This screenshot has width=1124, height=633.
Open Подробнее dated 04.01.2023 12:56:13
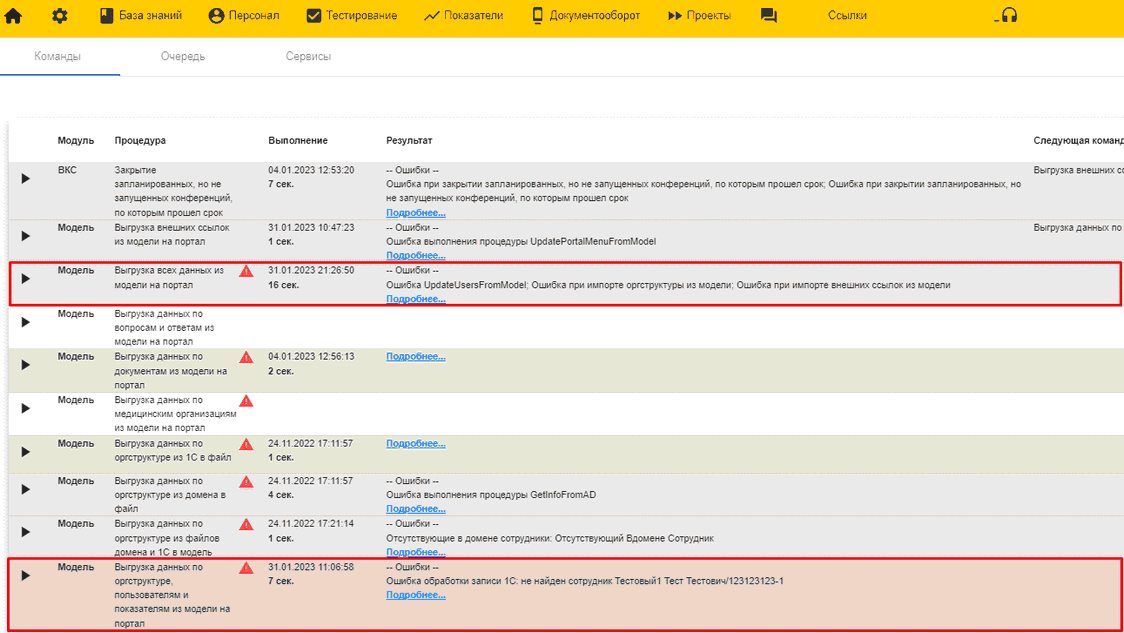click(x=416, y=356)
